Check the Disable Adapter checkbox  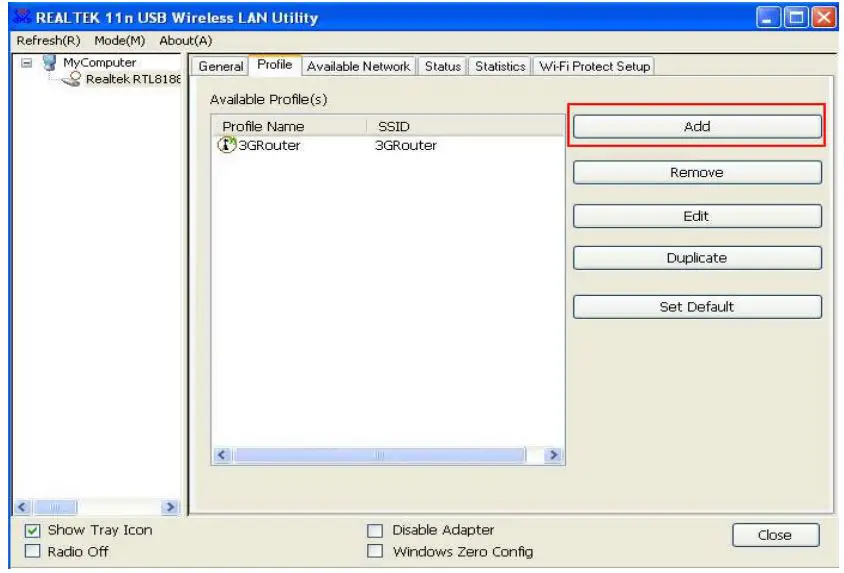[x=375, y=530]
